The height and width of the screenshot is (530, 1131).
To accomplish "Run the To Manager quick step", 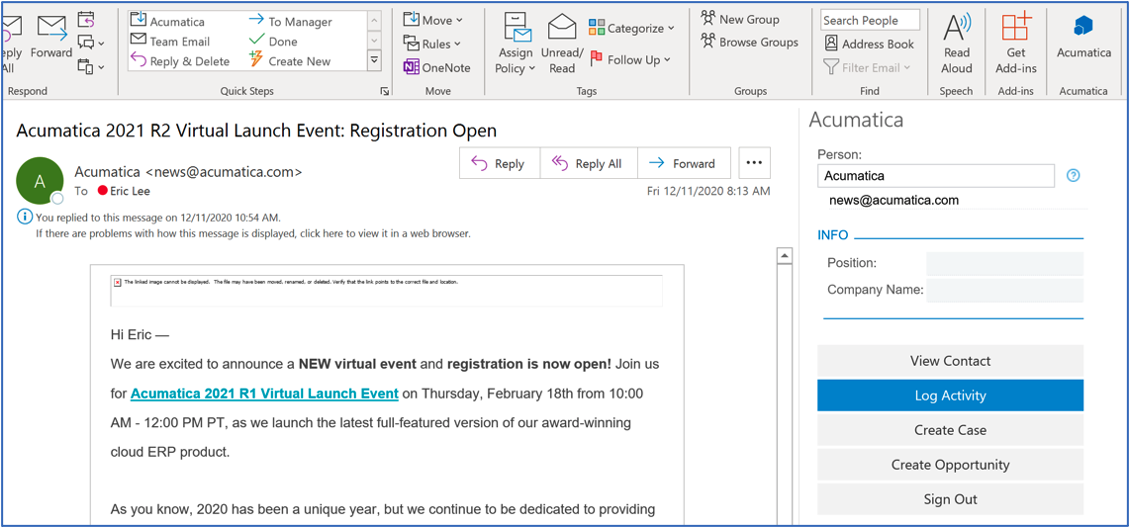I will click(290, 22).
